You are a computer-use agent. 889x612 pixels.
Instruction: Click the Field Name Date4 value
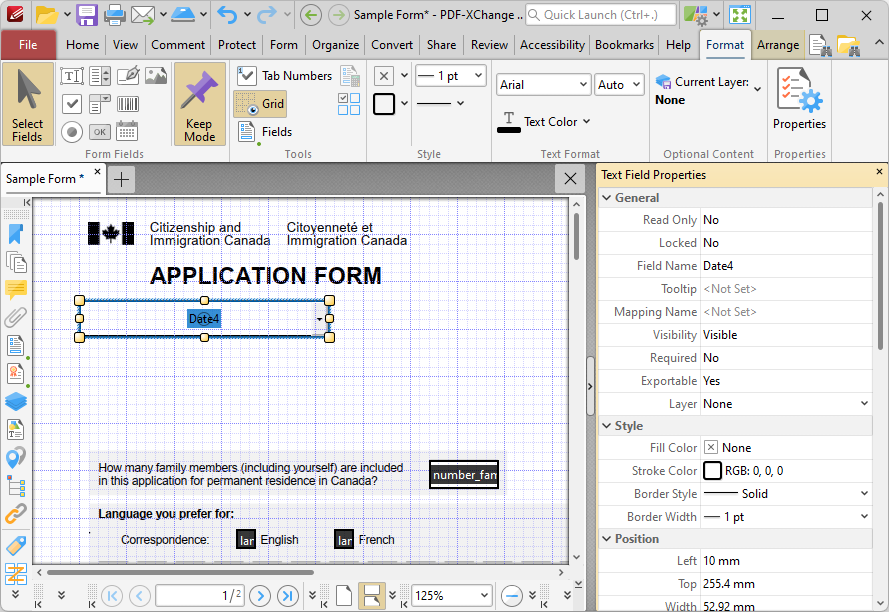click(786, 266)
